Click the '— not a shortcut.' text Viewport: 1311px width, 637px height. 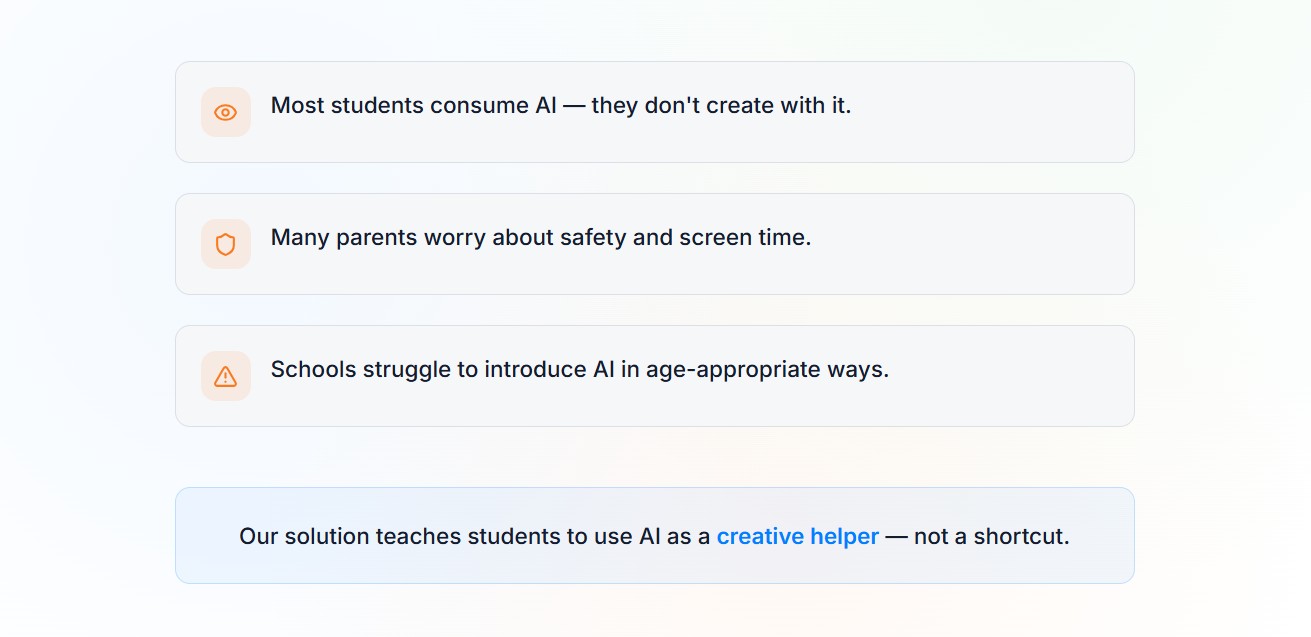click(x=977, y=536)
